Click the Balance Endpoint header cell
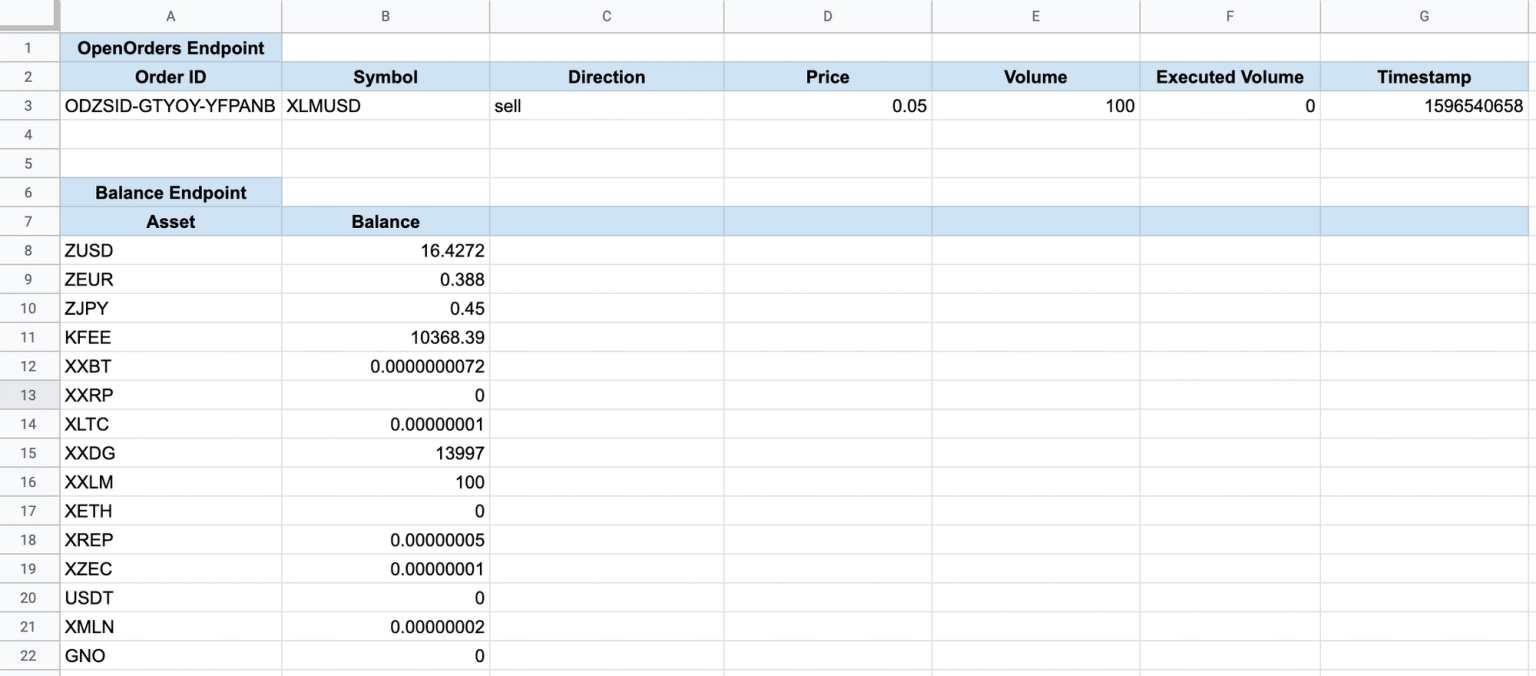 (170, 192)
